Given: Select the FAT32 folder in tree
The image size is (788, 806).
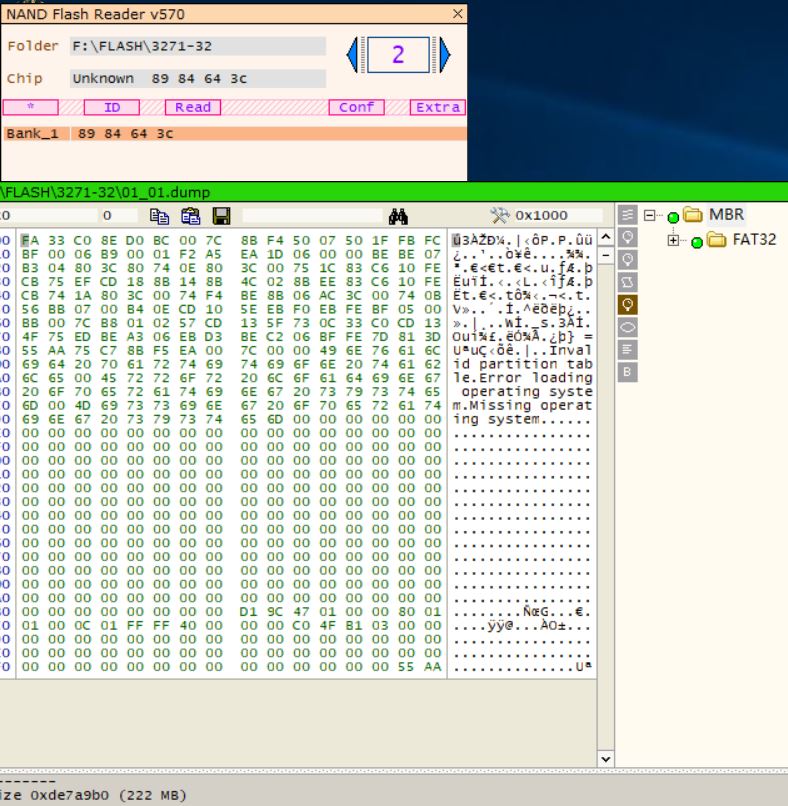Looking at the screenshot, I should [751, 239].
